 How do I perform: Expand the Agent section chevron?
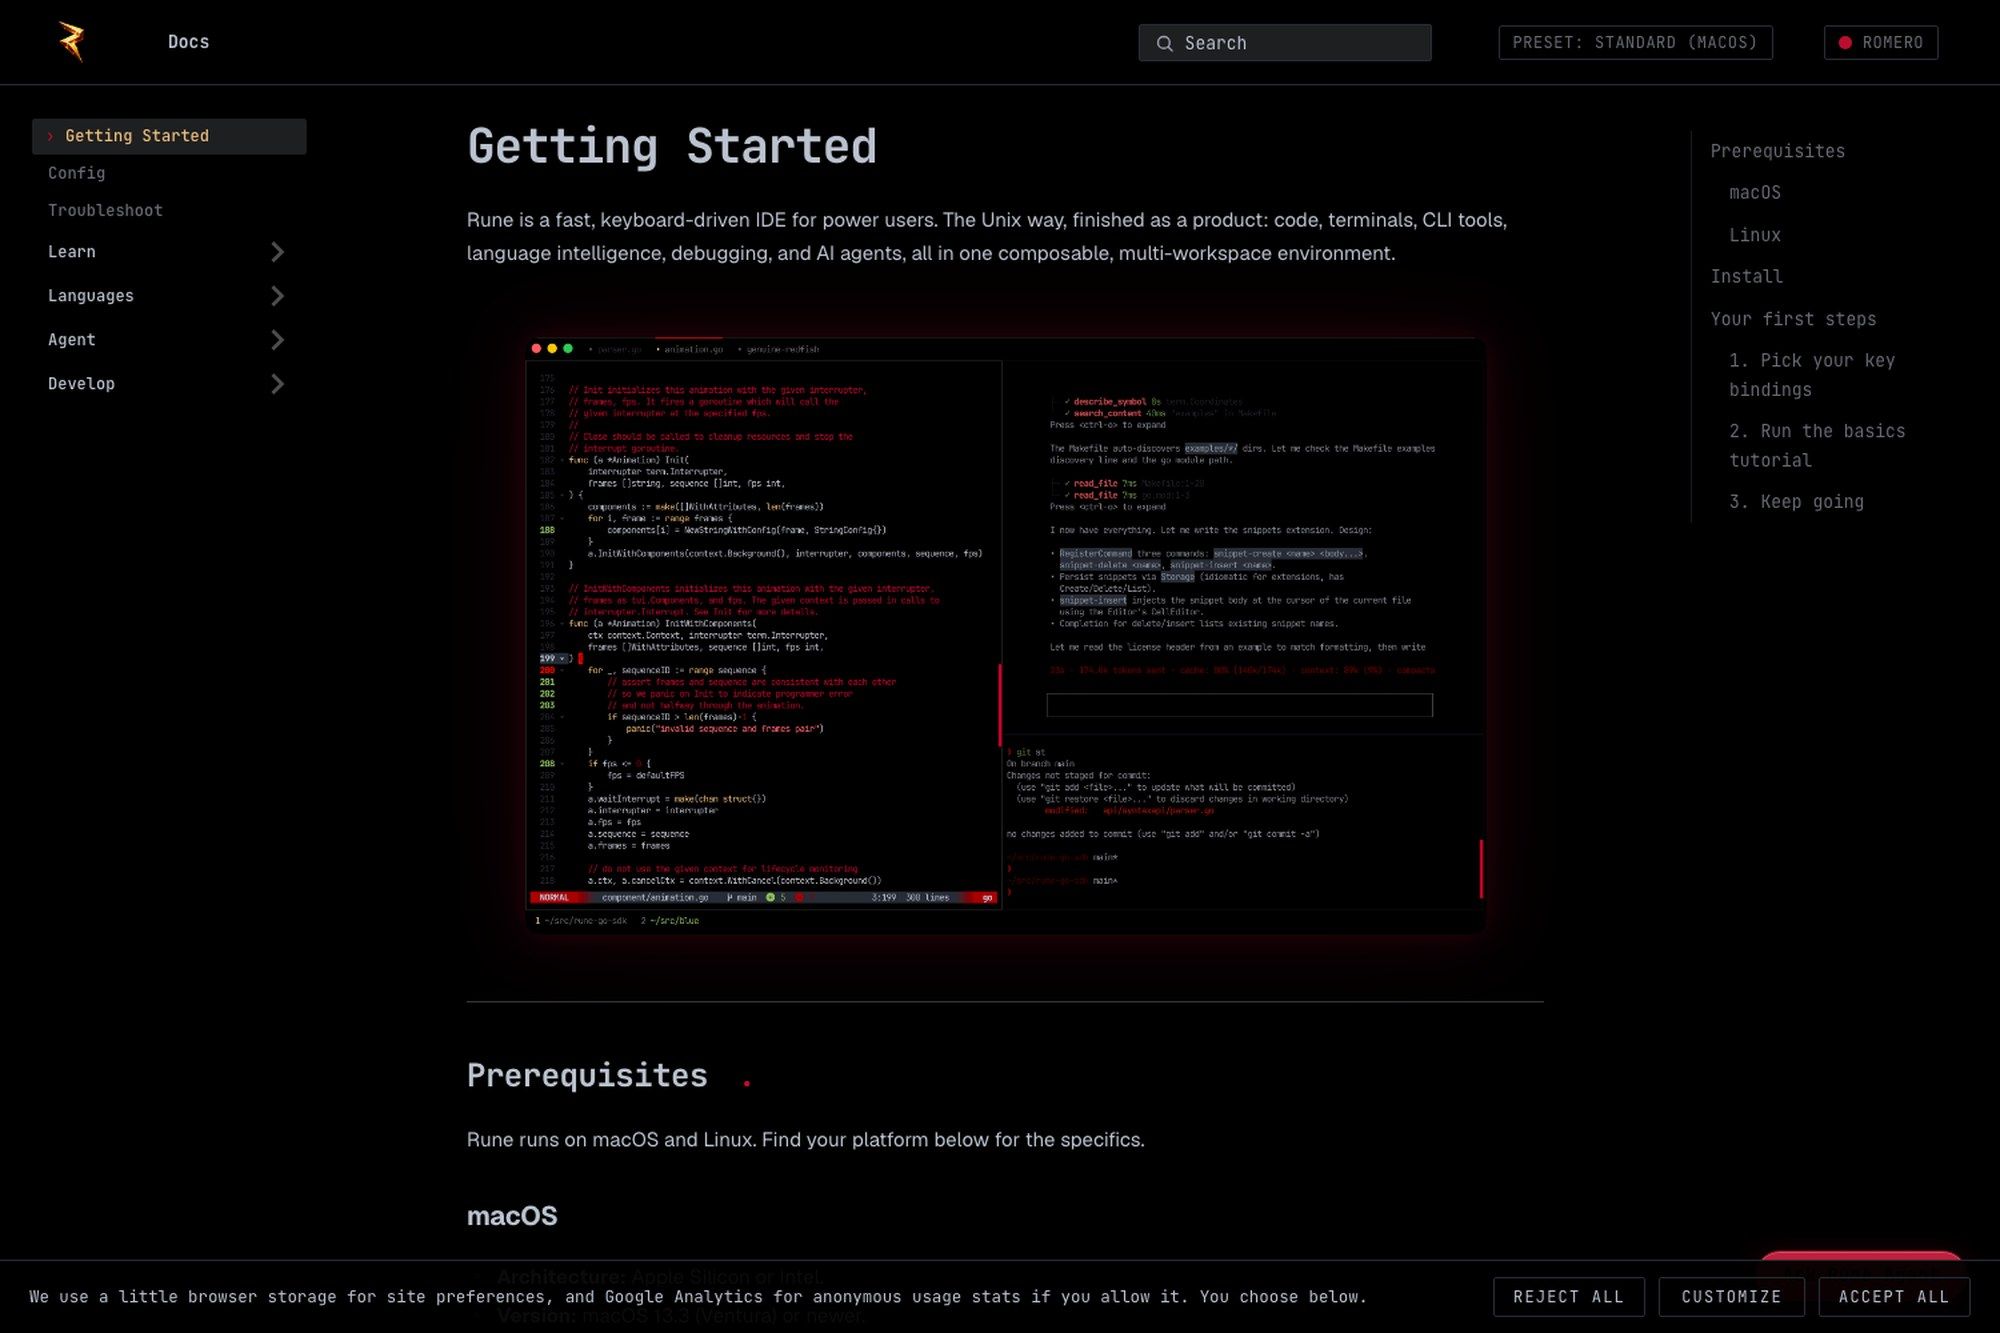(277, 340)
